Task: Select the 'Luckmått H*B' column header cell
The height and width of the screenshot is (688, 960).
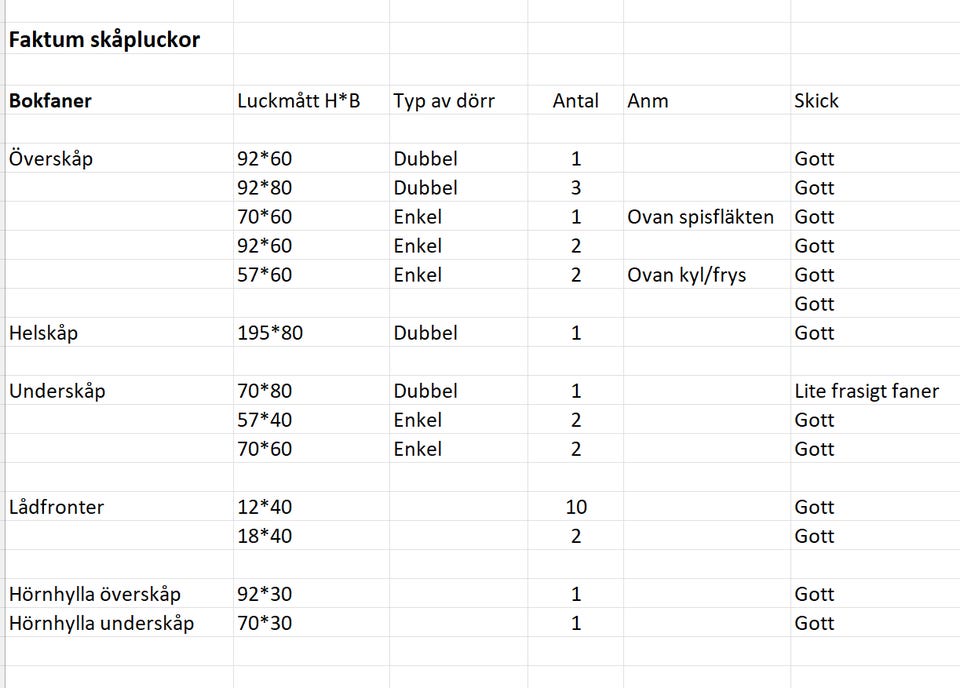Action: pyautogui.click(x=298, y=101)
